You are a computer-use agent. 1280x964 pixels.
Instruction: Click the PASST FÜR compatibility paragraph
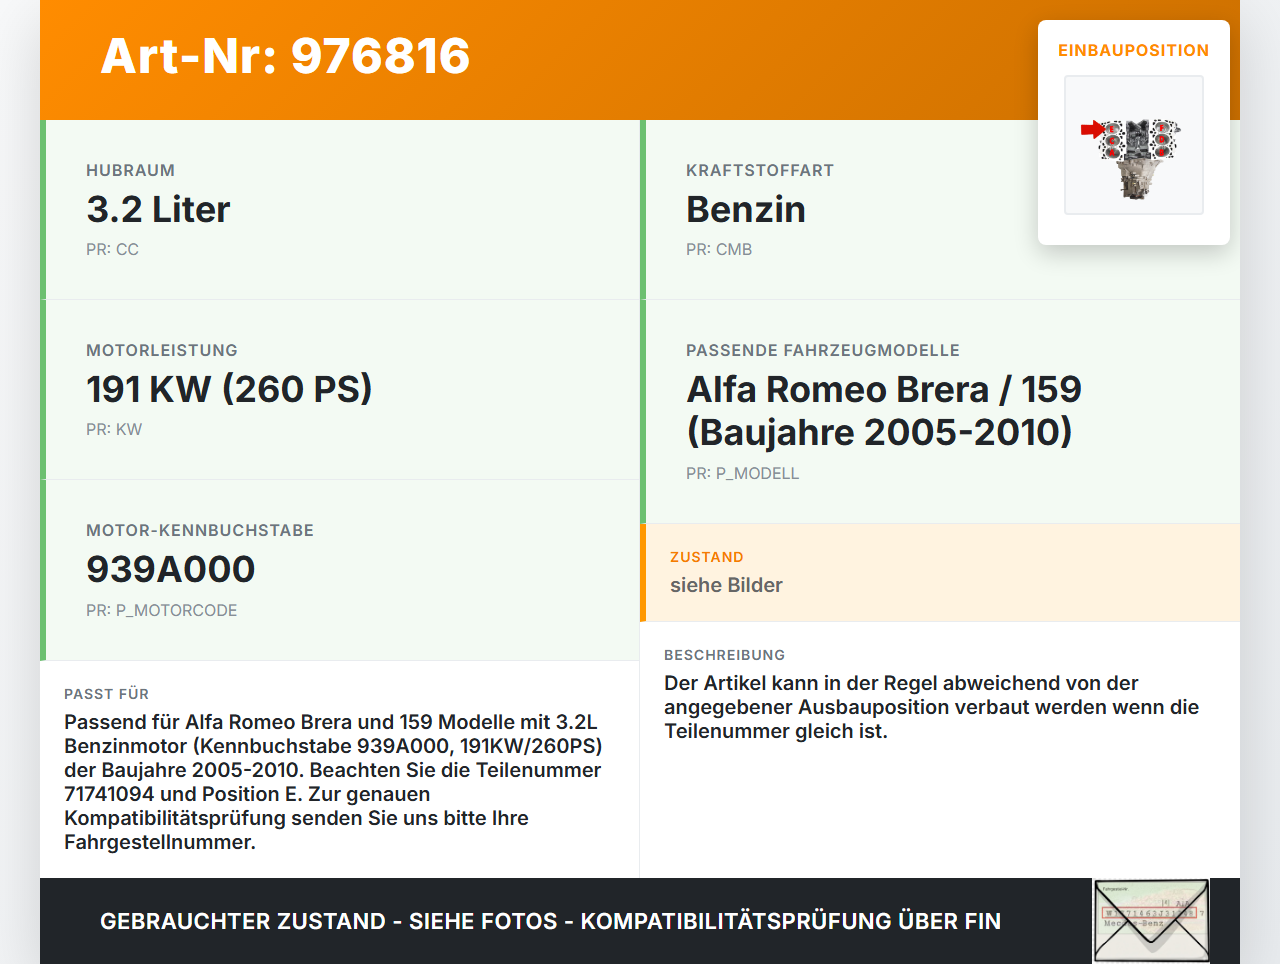(x=333, y=782)
